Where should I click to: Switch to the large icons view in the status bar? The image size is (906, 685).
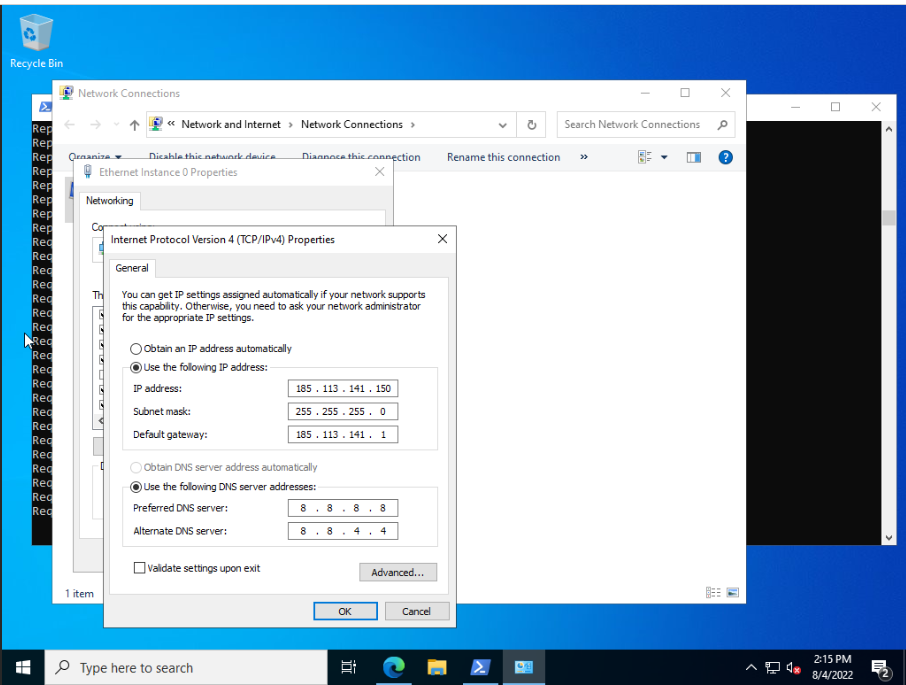point(733,593)
